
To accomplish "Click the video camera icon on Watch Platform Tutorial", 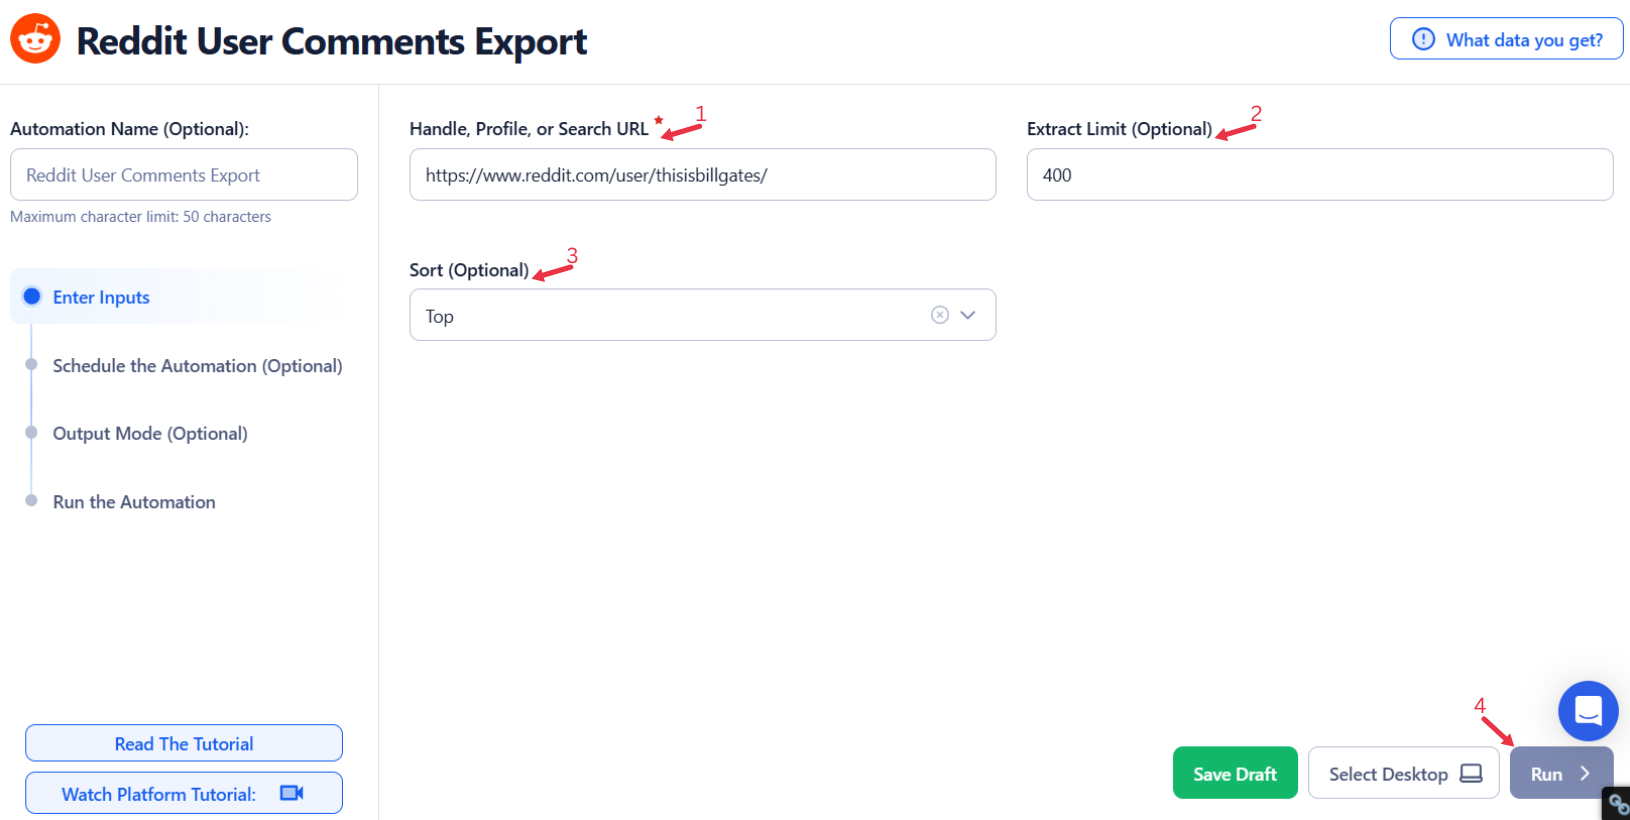I will (x=292, y=793).
